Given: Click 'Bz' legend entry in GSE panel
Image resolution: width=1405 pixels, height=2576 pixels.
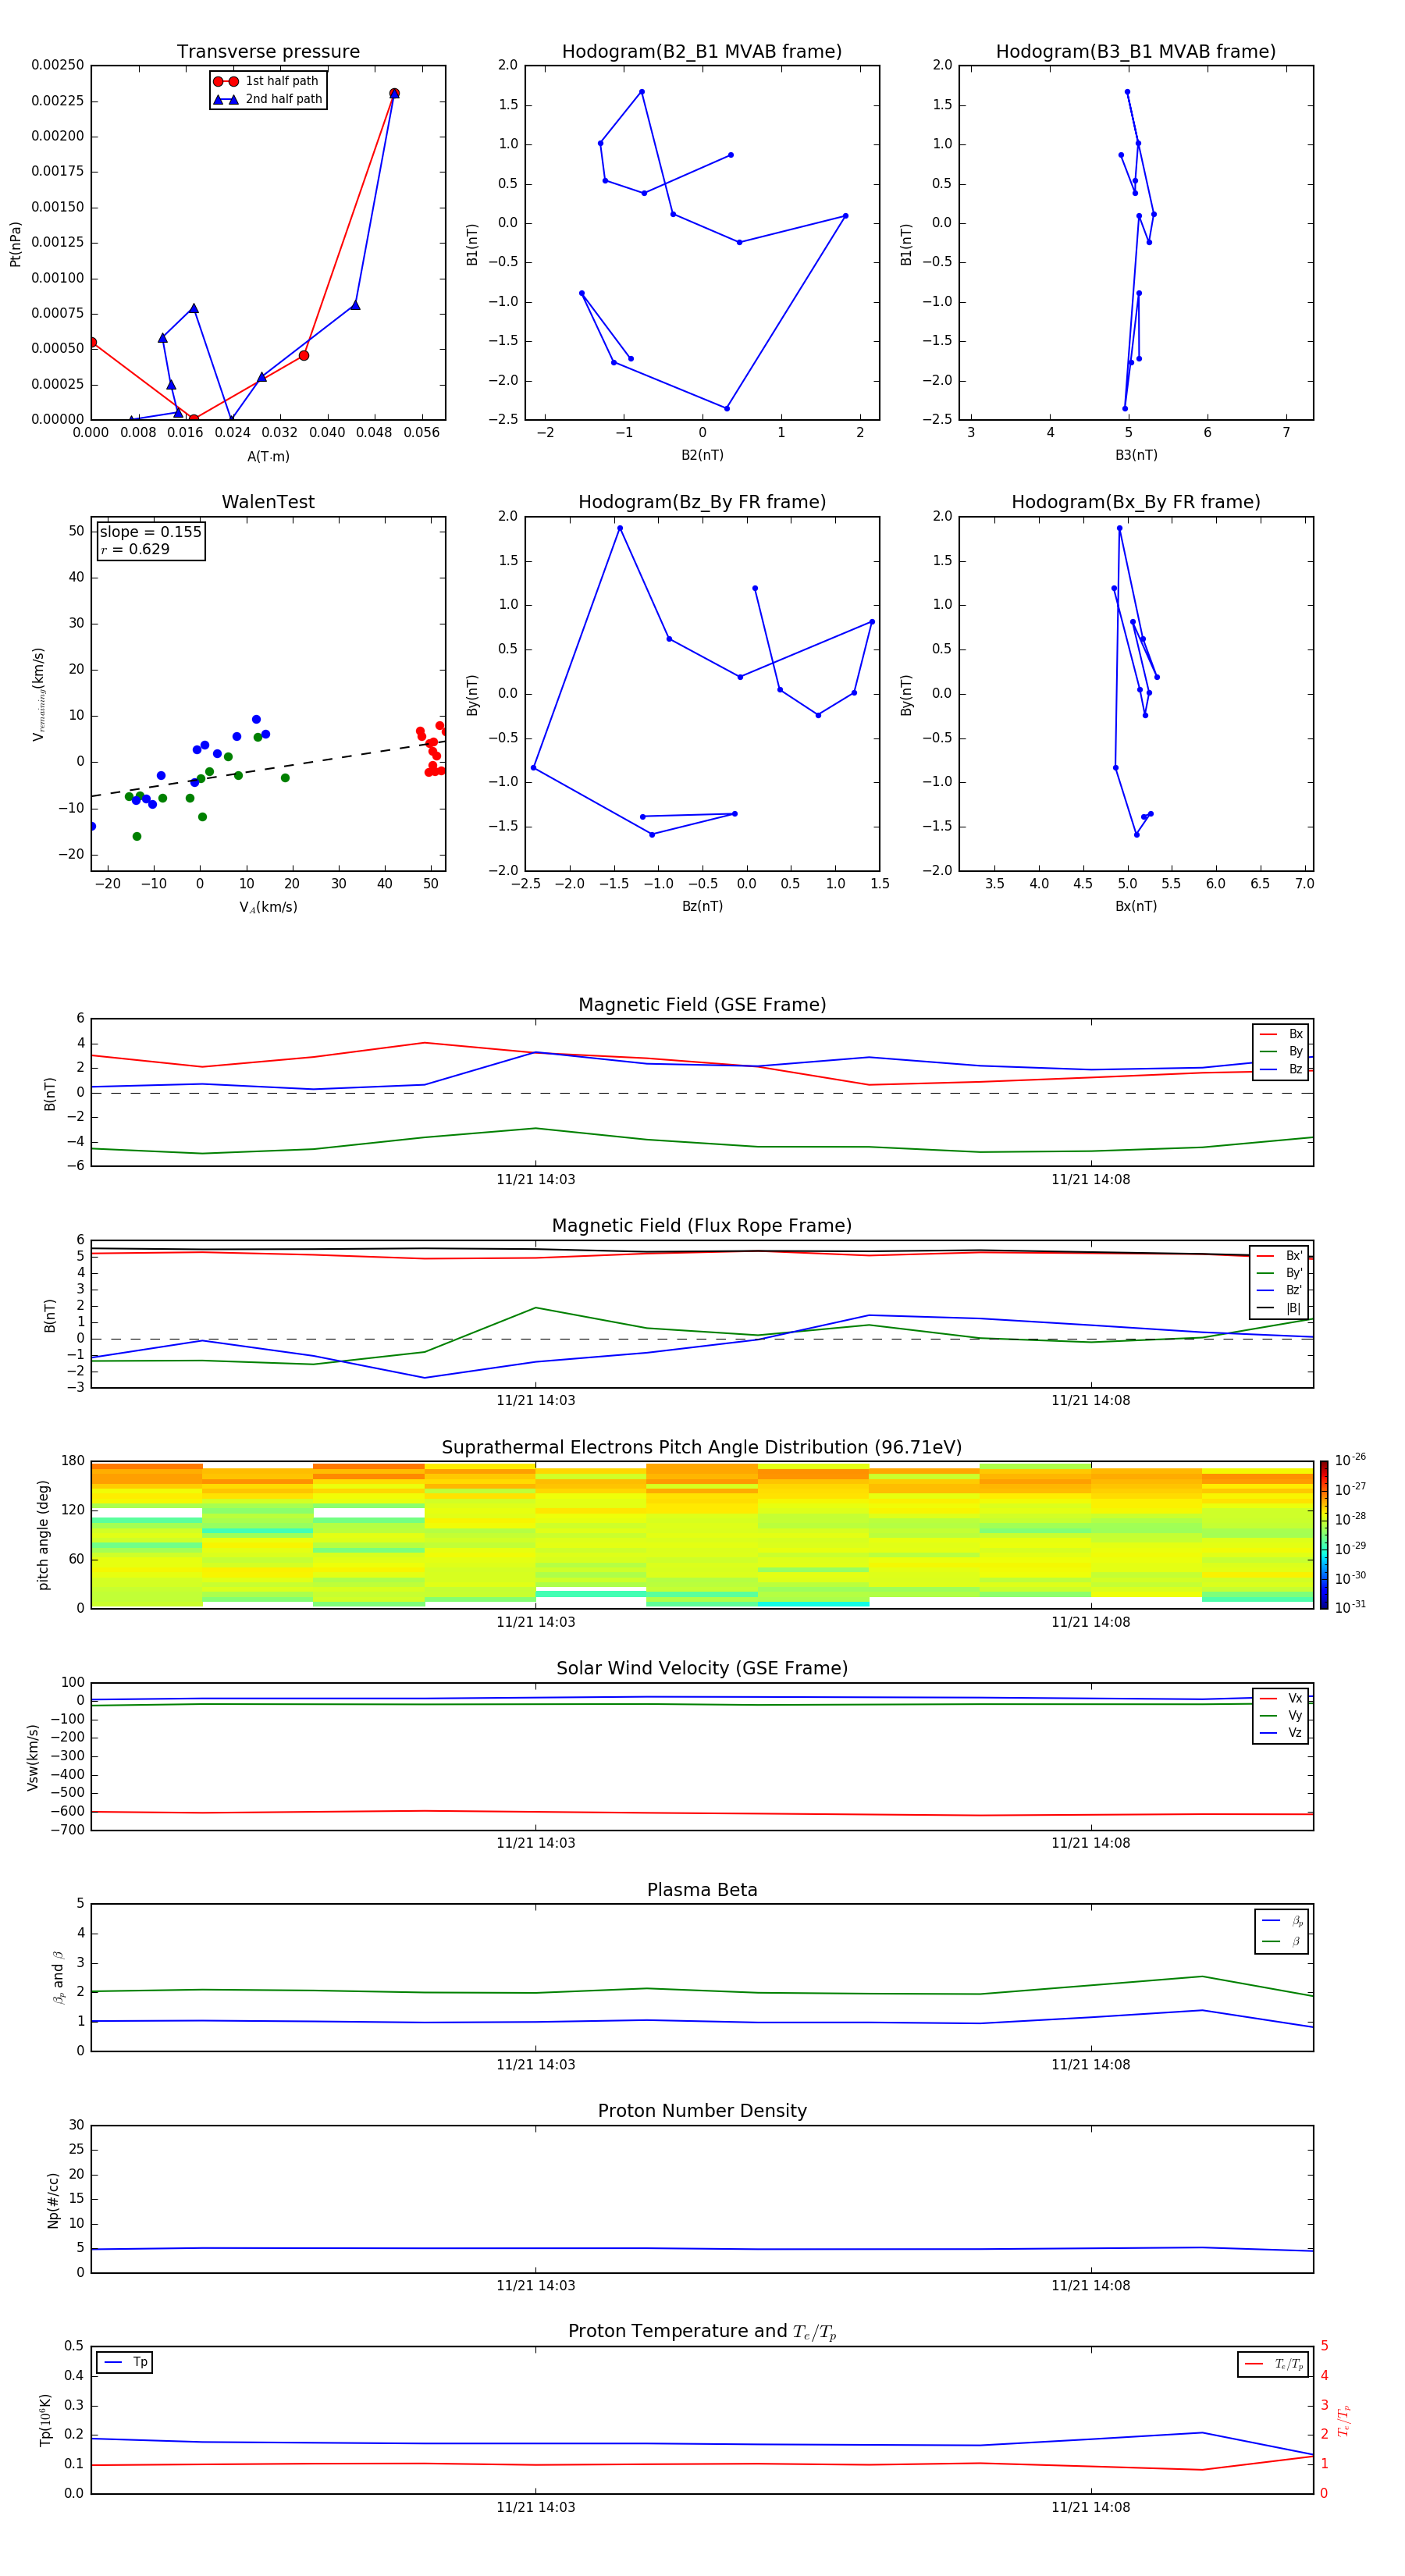Looking at the screenshot, I should point(1281,1069).
